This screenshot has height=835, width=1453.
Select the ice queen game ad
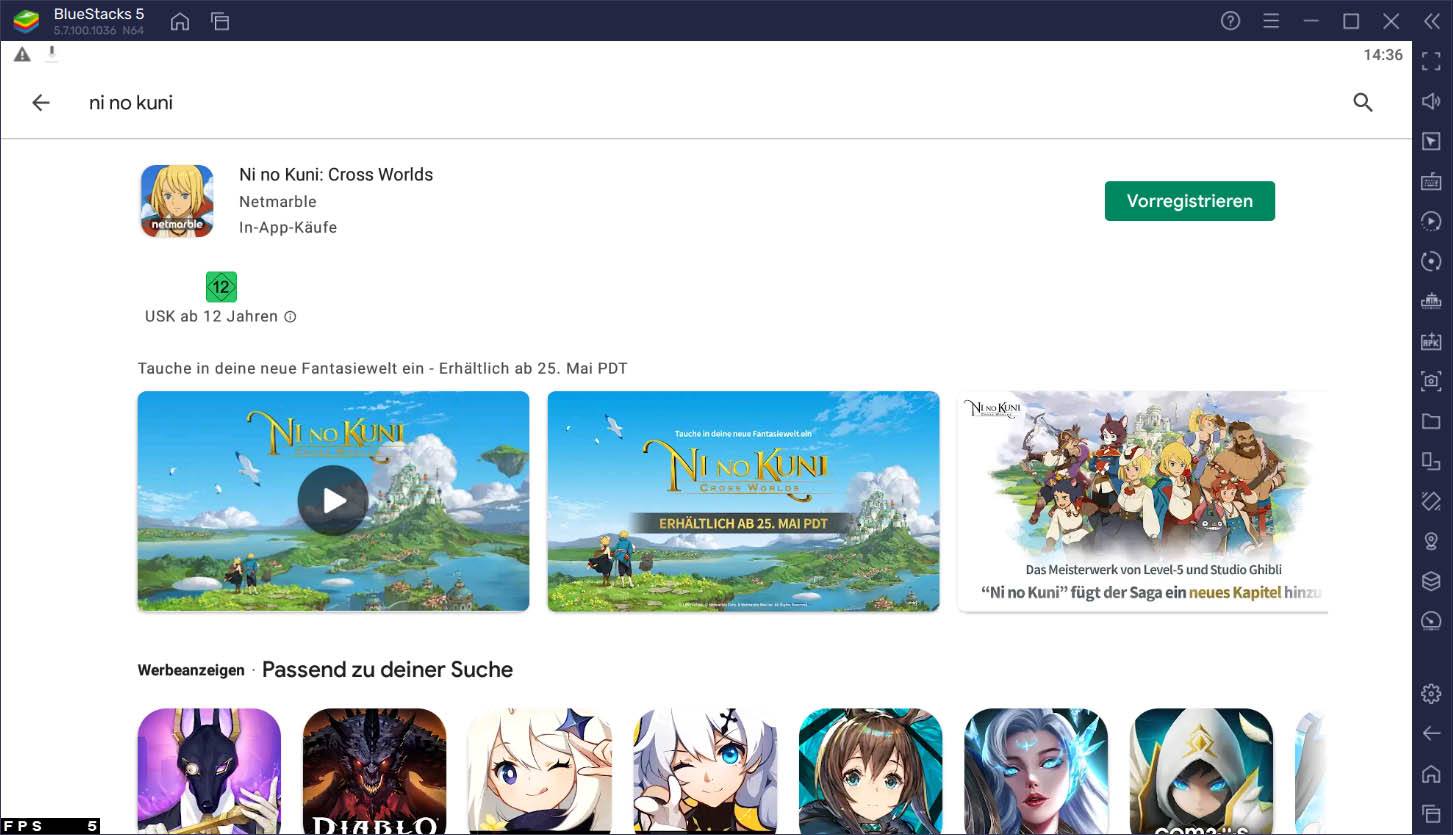[1036, 771]
